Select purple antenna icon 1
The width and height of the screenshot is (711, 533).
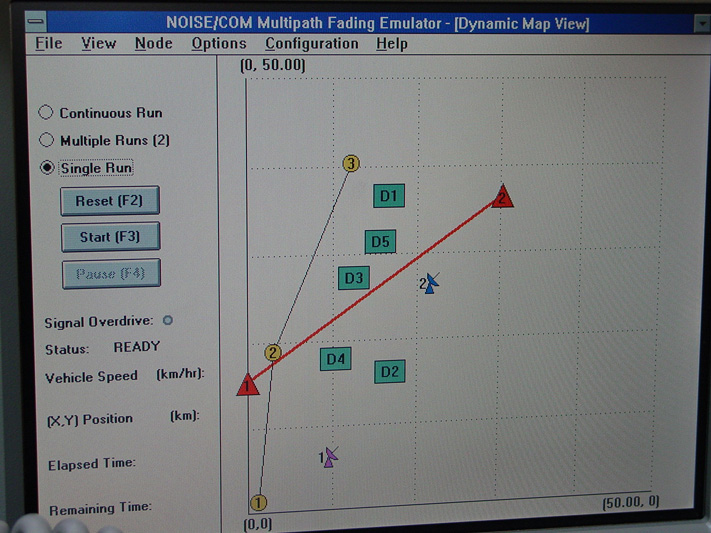click(x=331, y=457)
